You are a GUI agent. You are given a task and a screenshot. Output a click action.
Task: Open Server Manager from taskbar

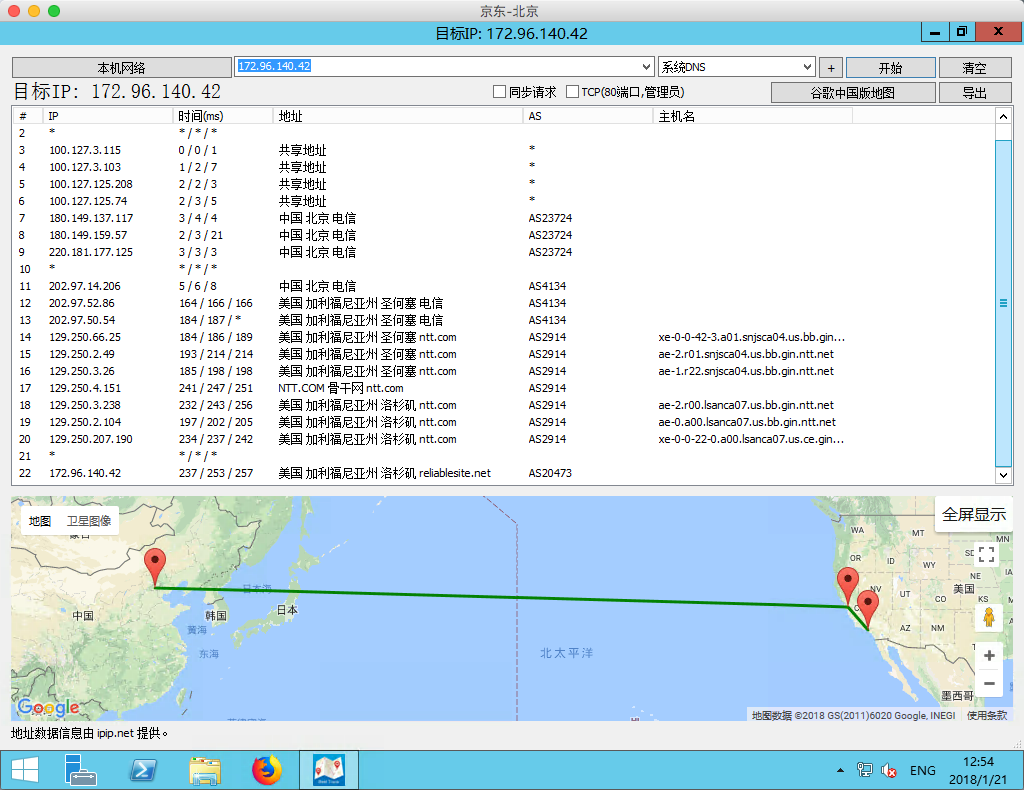[80, 770]
